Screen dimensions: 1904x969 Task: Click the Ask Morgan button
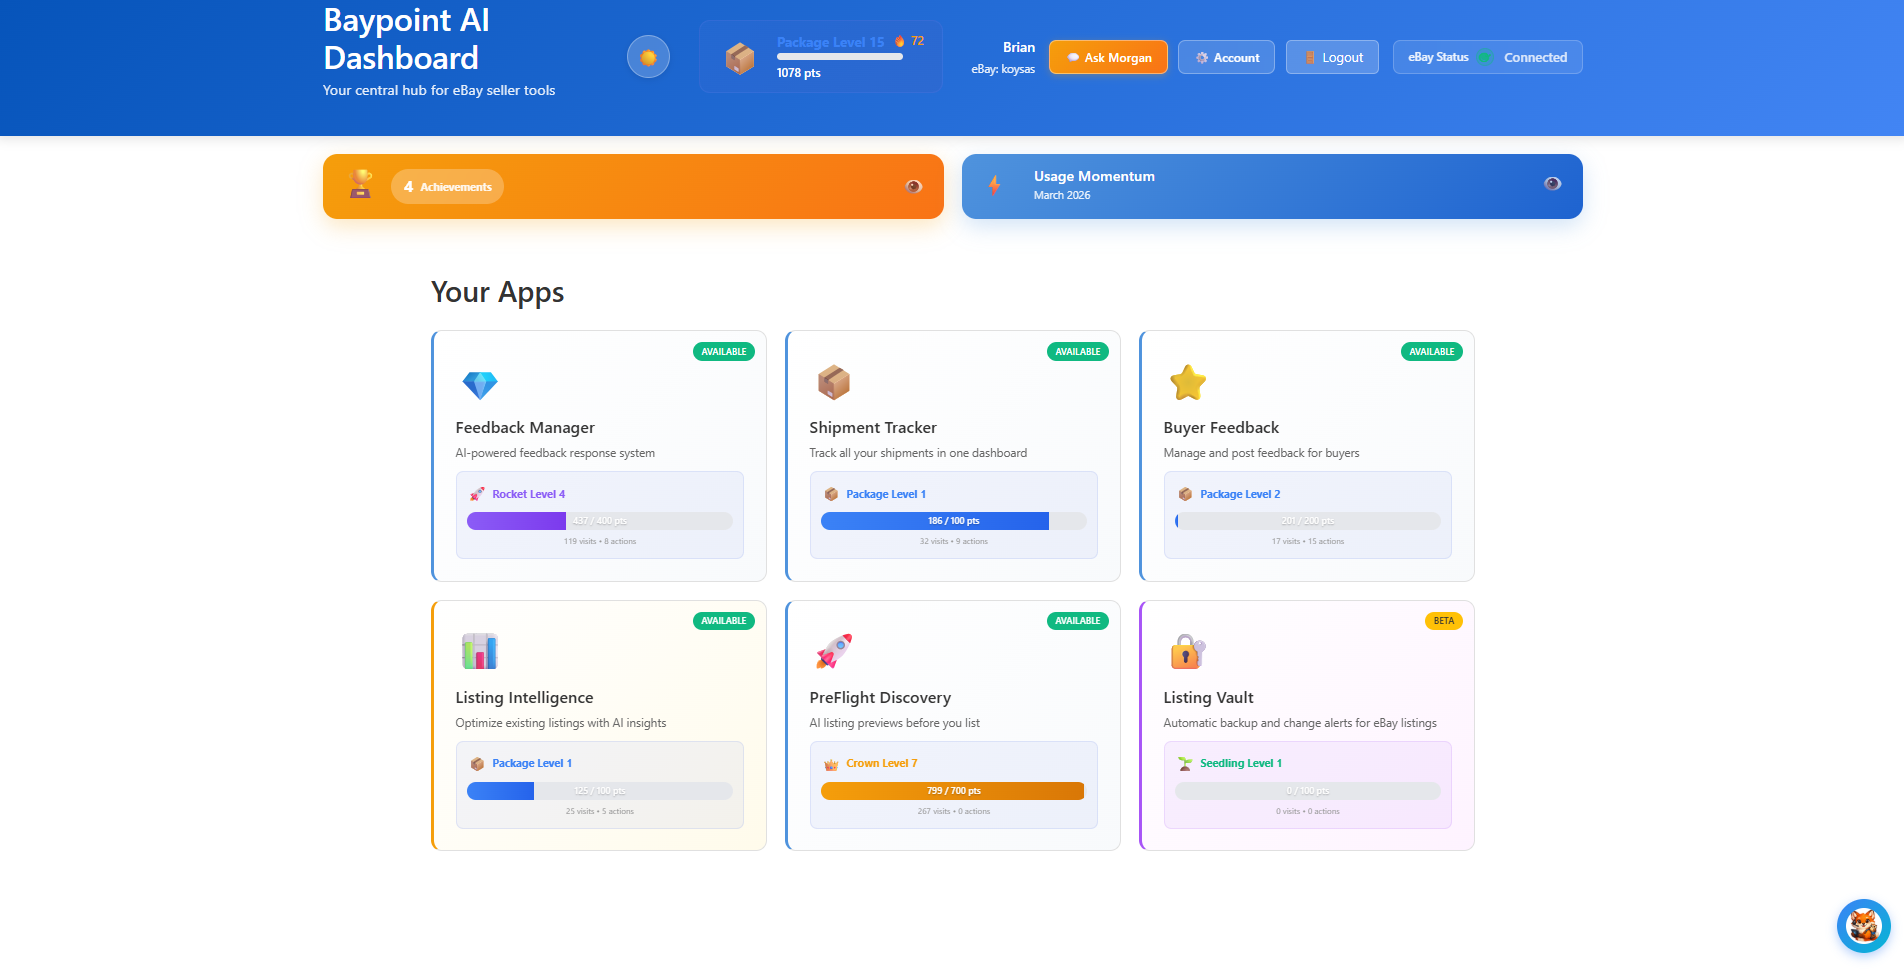pos(1108,57)
